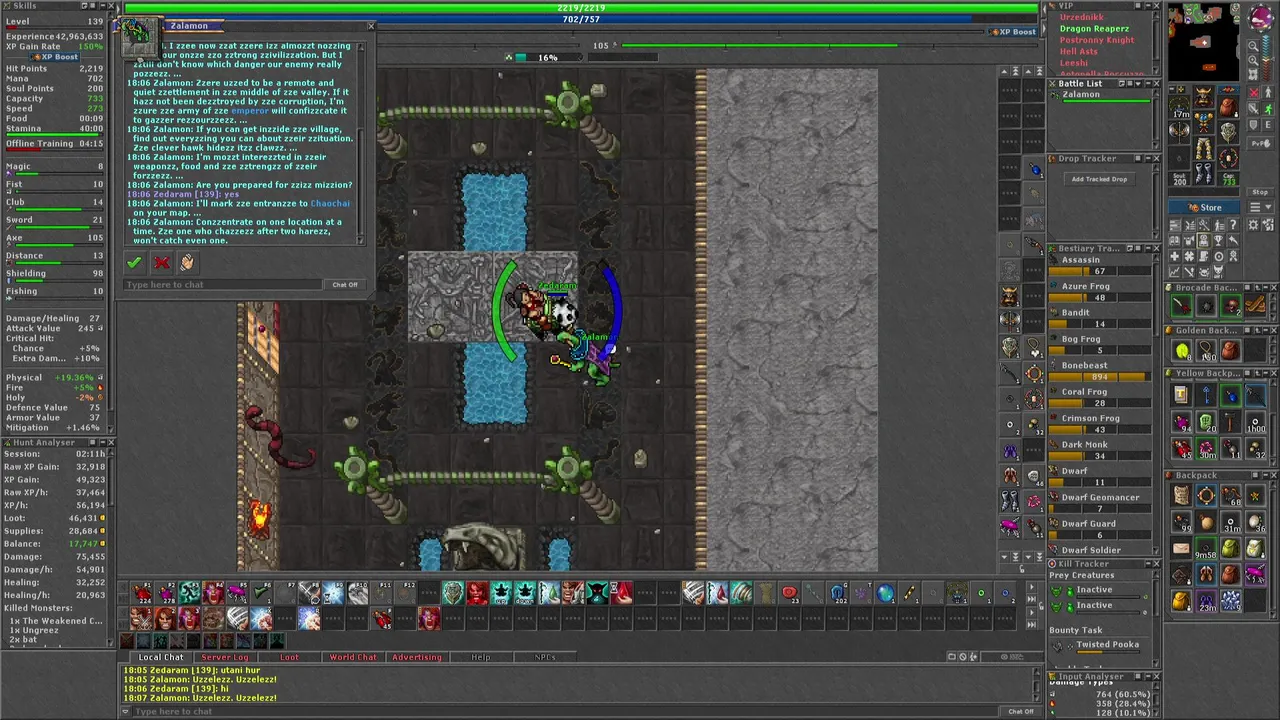
Task: Open the gear settings icon
Action: (1253, 224)
